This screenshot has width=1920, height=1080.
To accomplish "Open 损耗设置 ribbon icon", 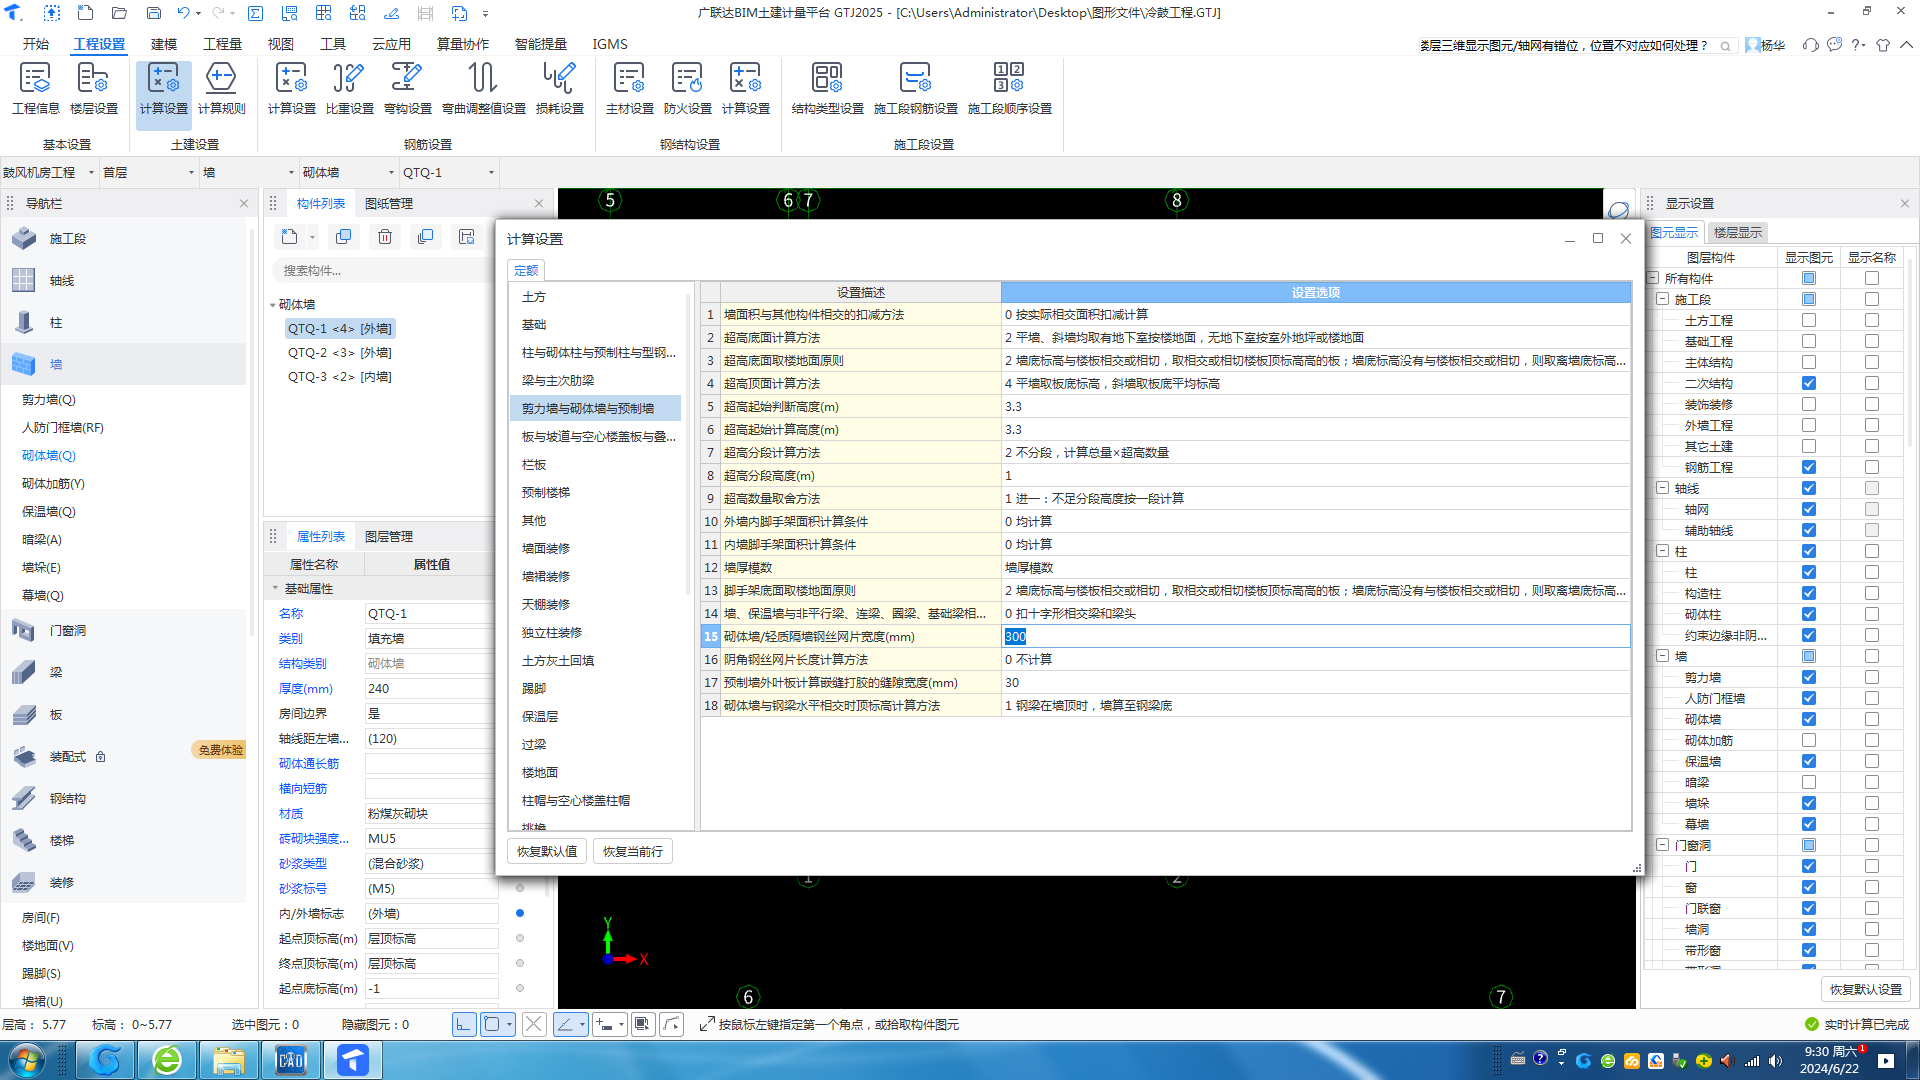I will (559, 88).
